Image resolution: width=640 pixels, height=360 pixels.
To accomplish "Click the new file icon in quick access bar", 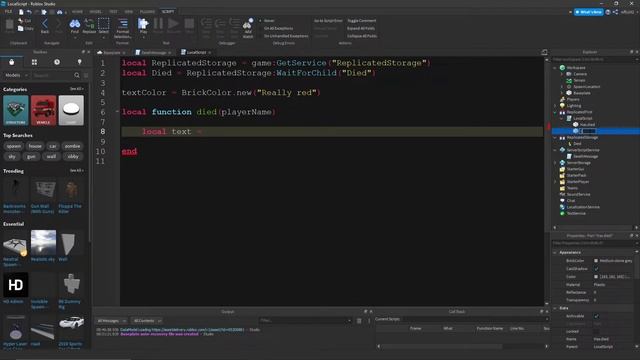I will 21,12.
